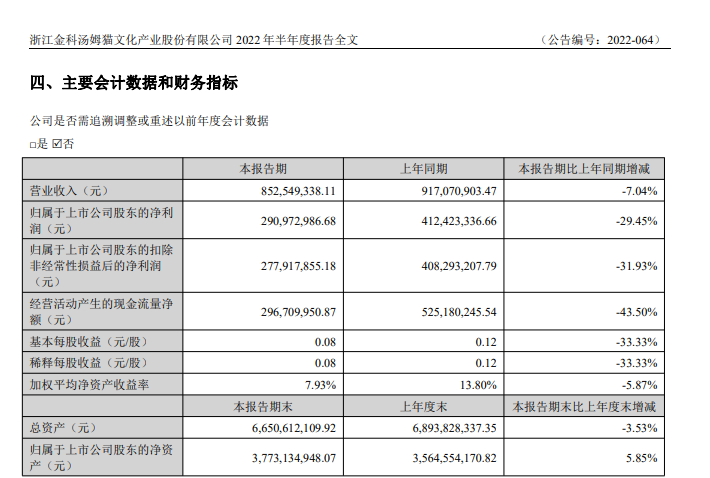Select the value 290,972,986.68

tap(298, 221)
